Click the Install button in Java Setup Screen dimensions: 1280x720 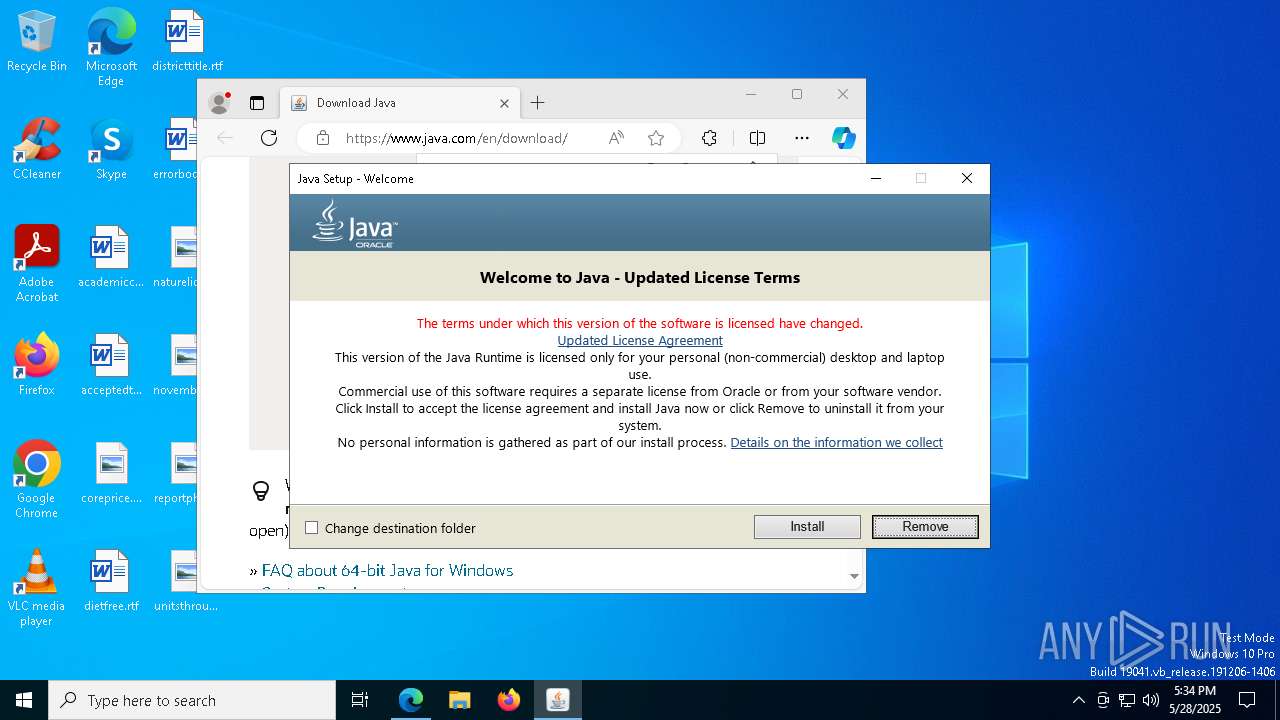tap(807, 527)
